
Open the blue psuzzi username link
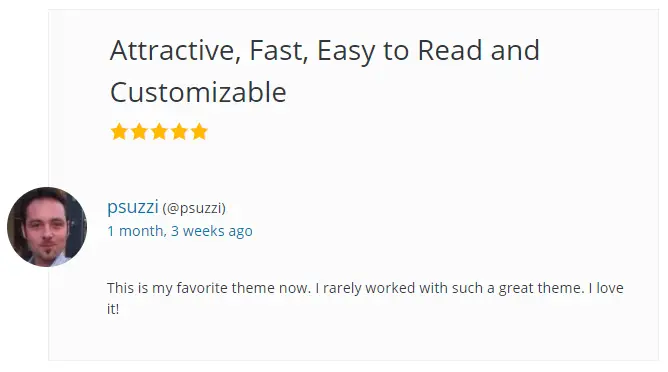pyautogui.click(x=133, y=208)
